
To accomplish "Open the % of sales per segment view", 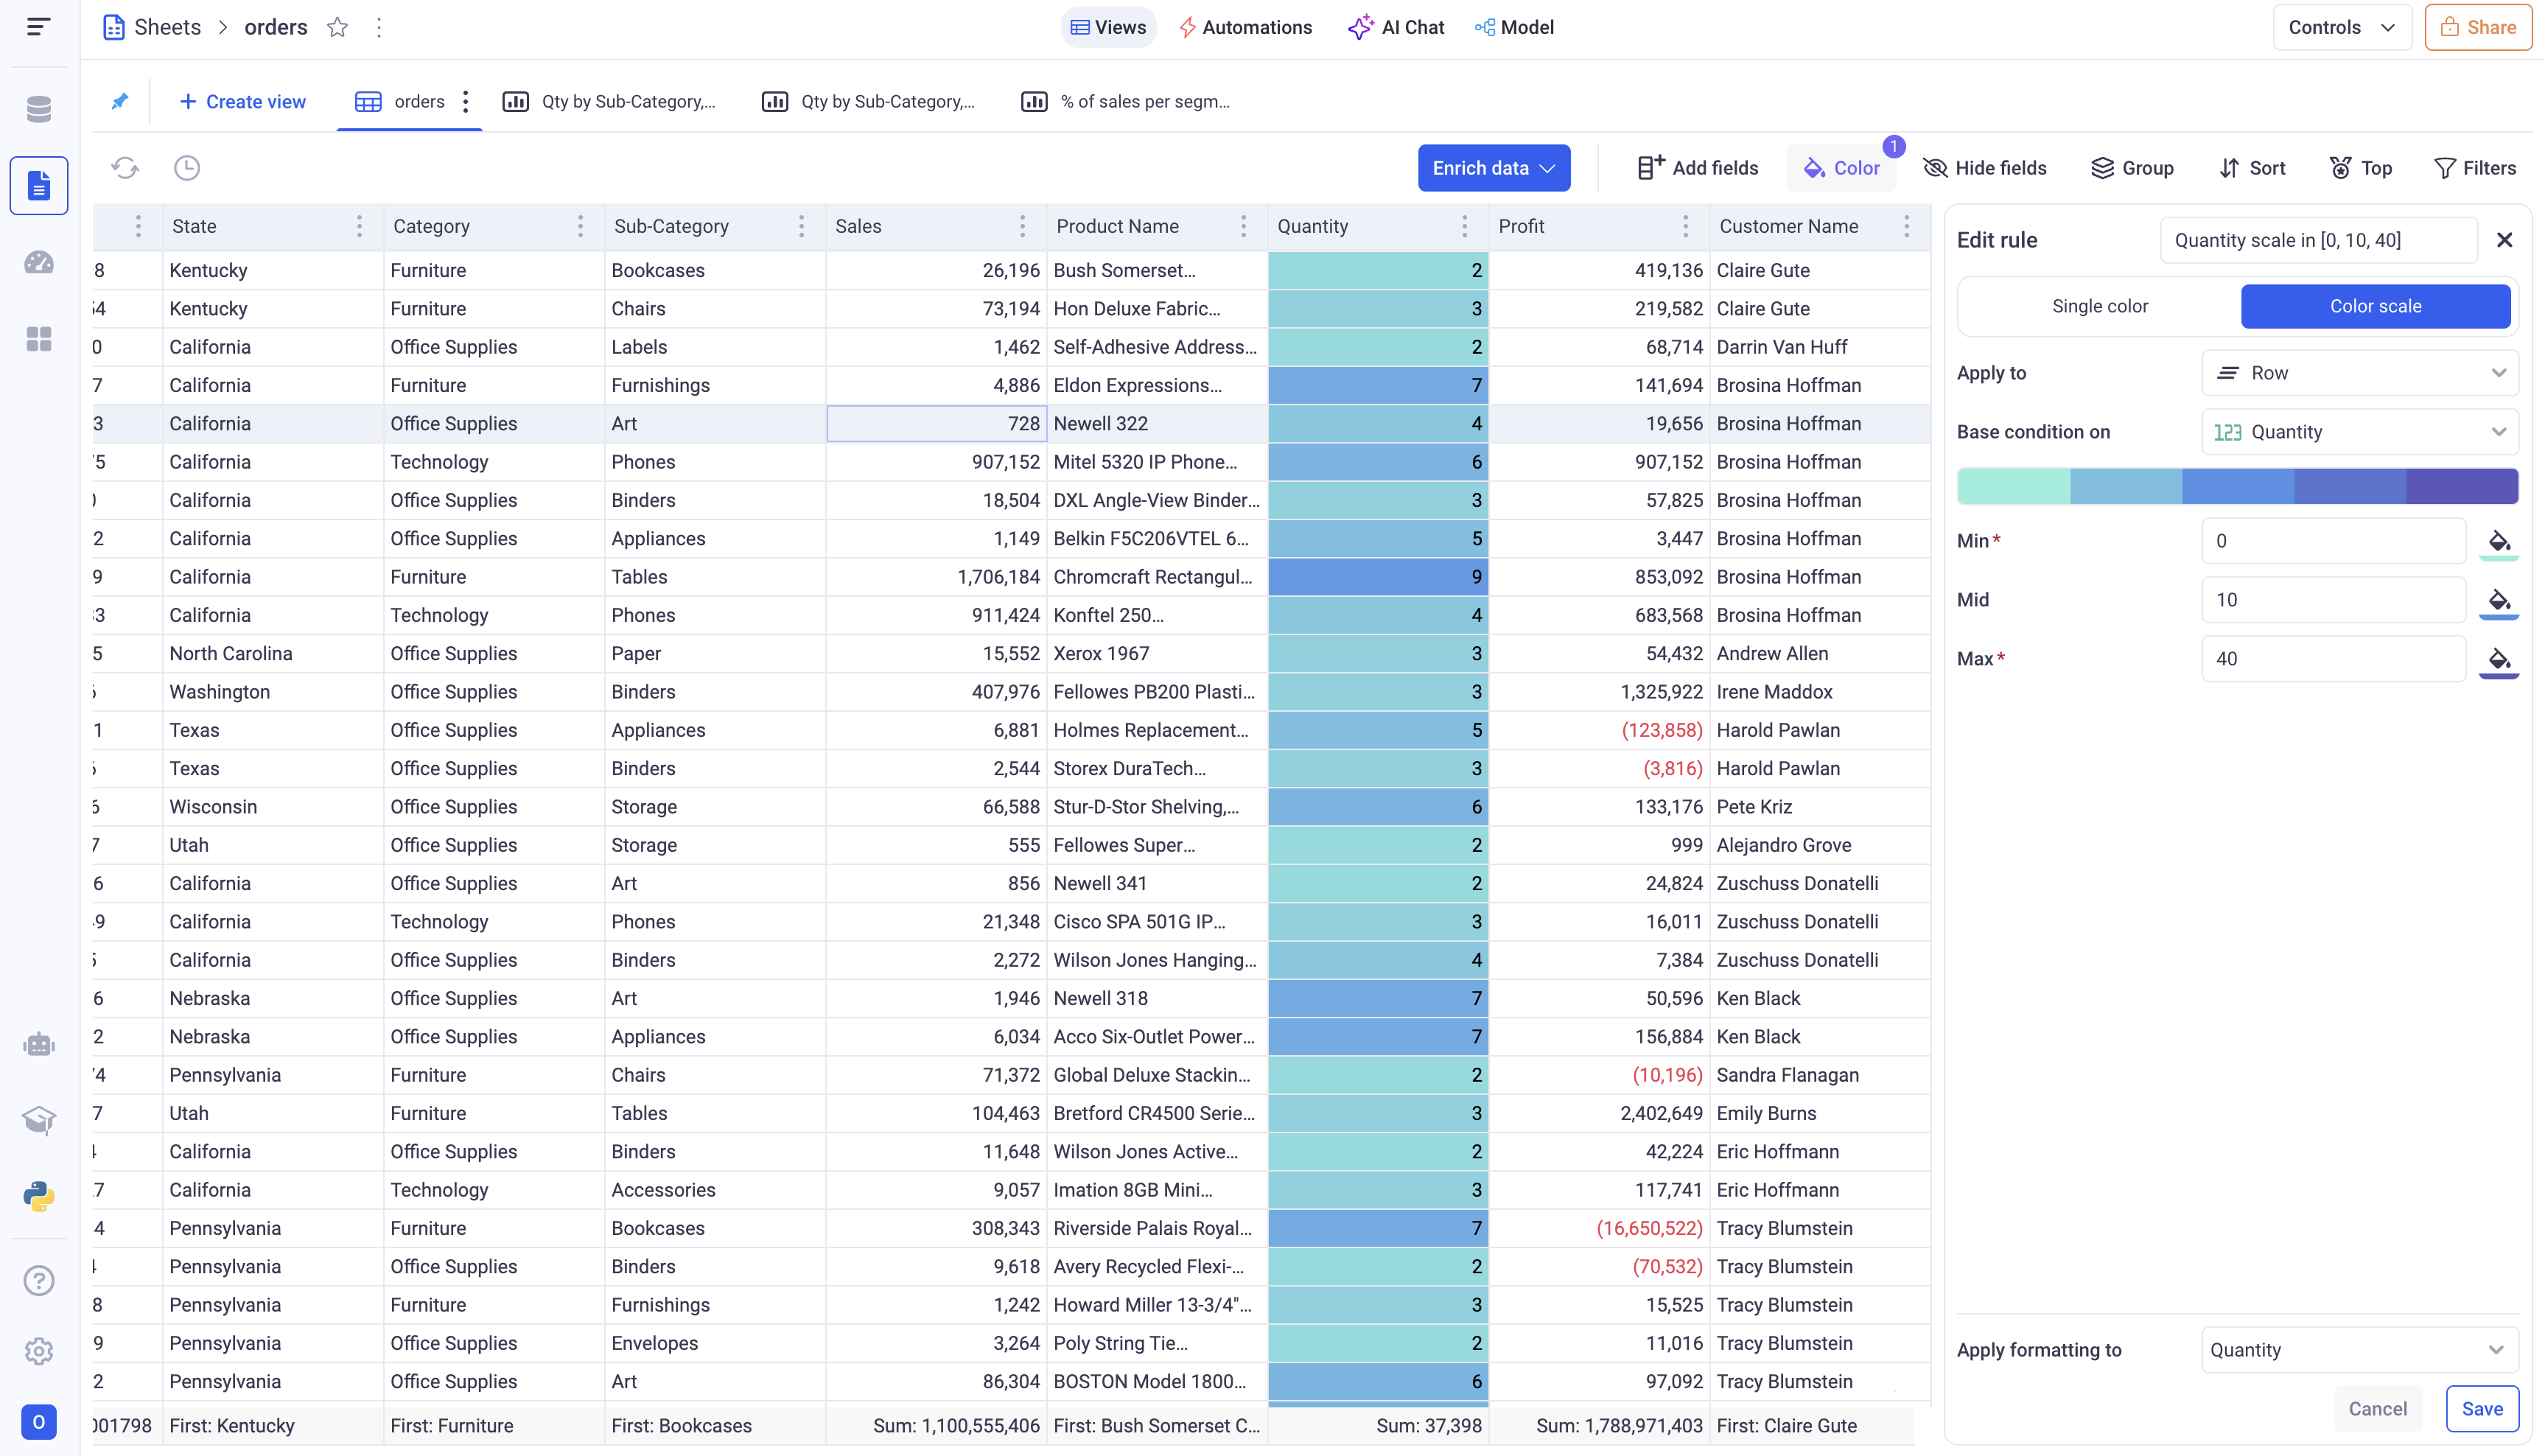I will click(1126, 101).
